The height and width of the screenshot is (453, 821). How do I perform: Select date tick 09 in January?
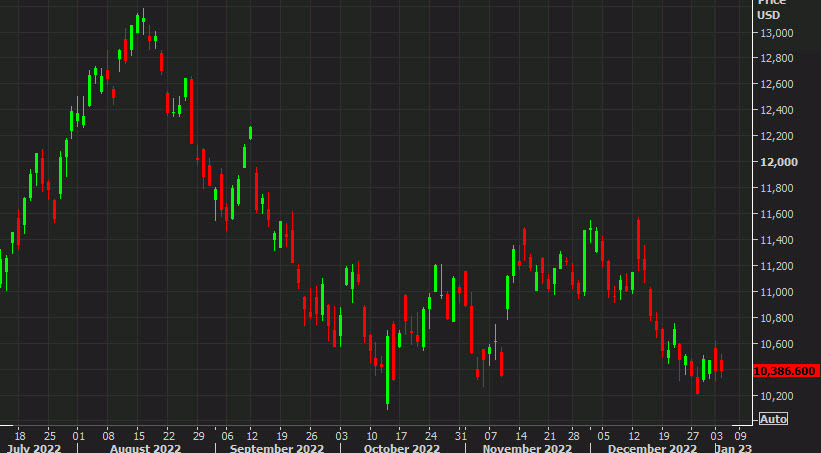coord(740,436)
